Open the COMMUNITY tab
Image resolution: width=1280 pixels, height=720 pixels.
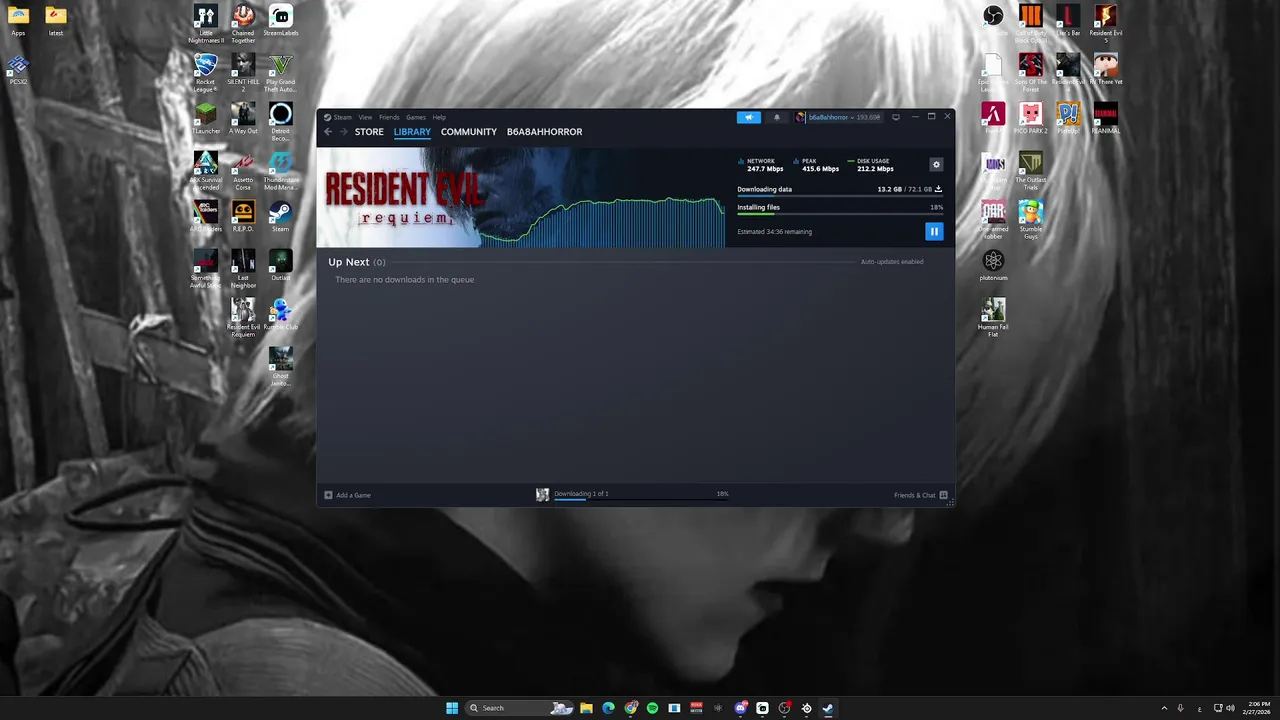pyautogui.click(x=469, y=132)
